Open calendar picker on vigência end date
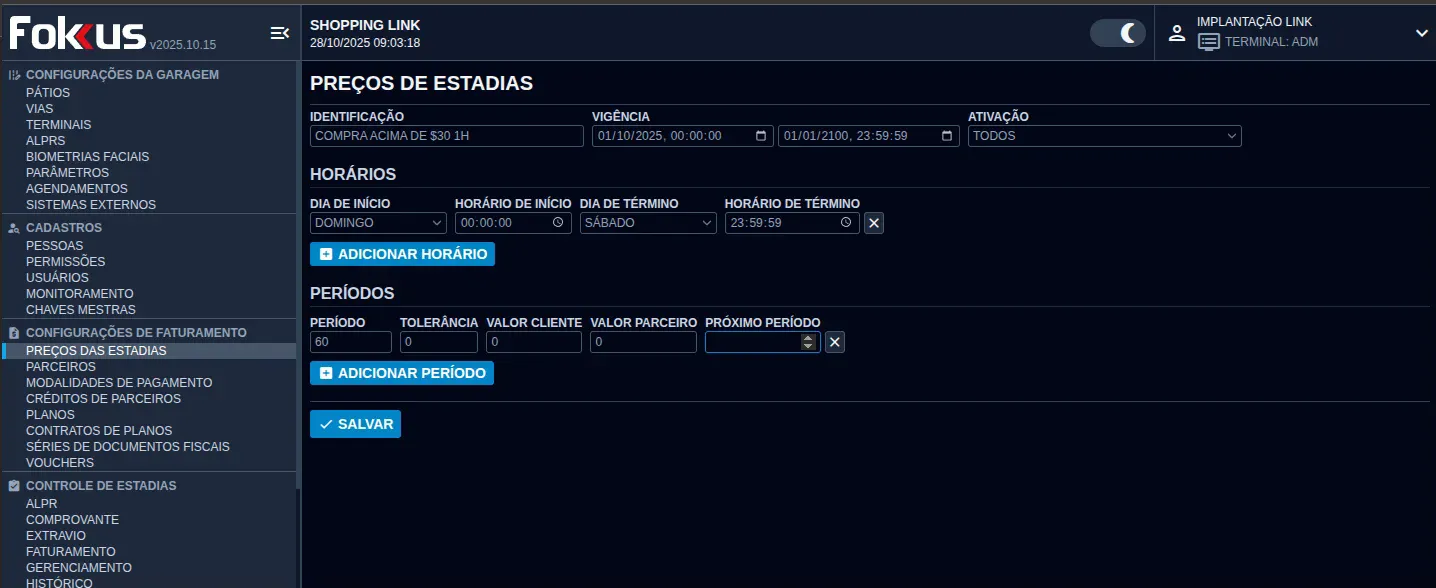 pyautogui.click(x=947, y=136)
